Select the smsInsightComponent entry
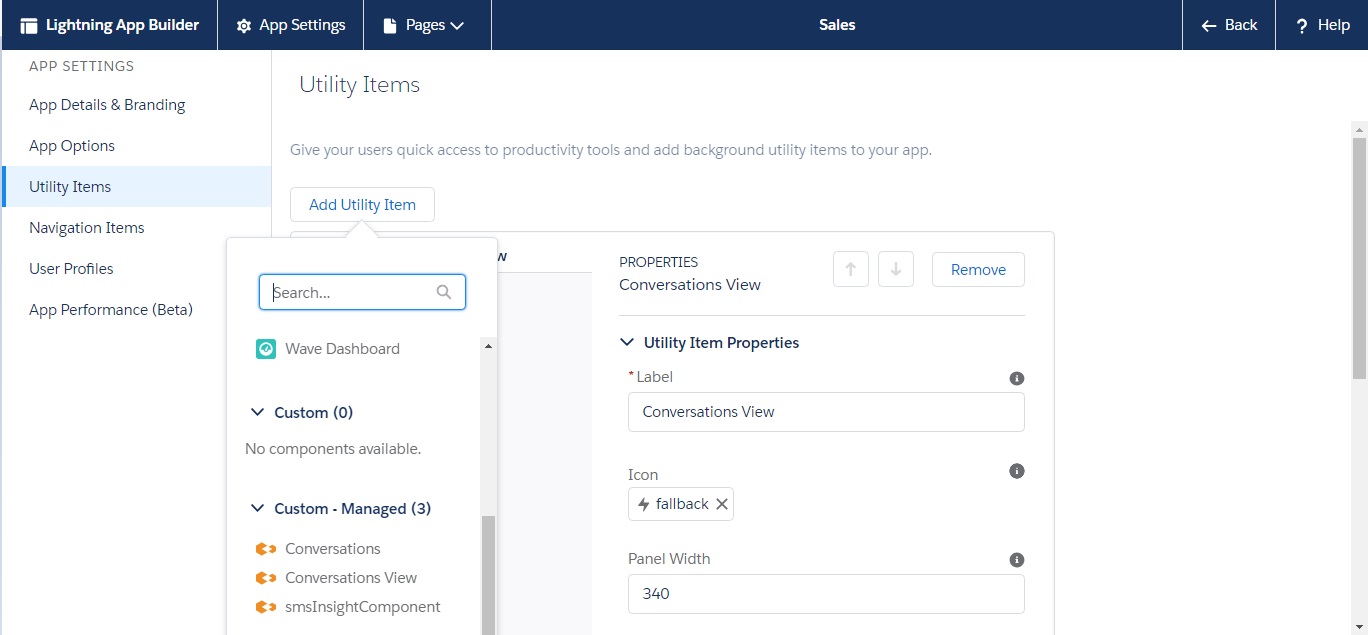This screenshot has width=1368, height=635. 361,607
